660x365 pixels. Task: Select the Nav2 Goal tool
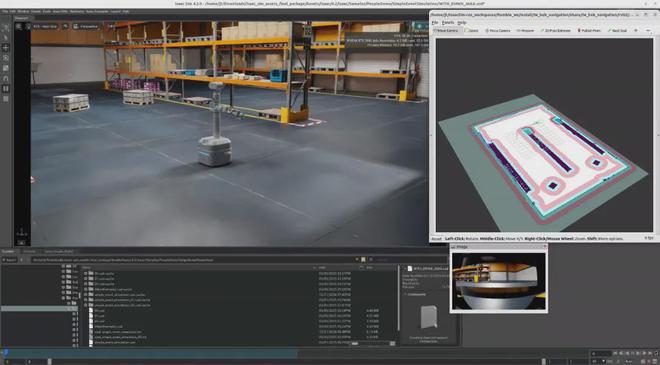pyautogui.click(x=617, y=31)
